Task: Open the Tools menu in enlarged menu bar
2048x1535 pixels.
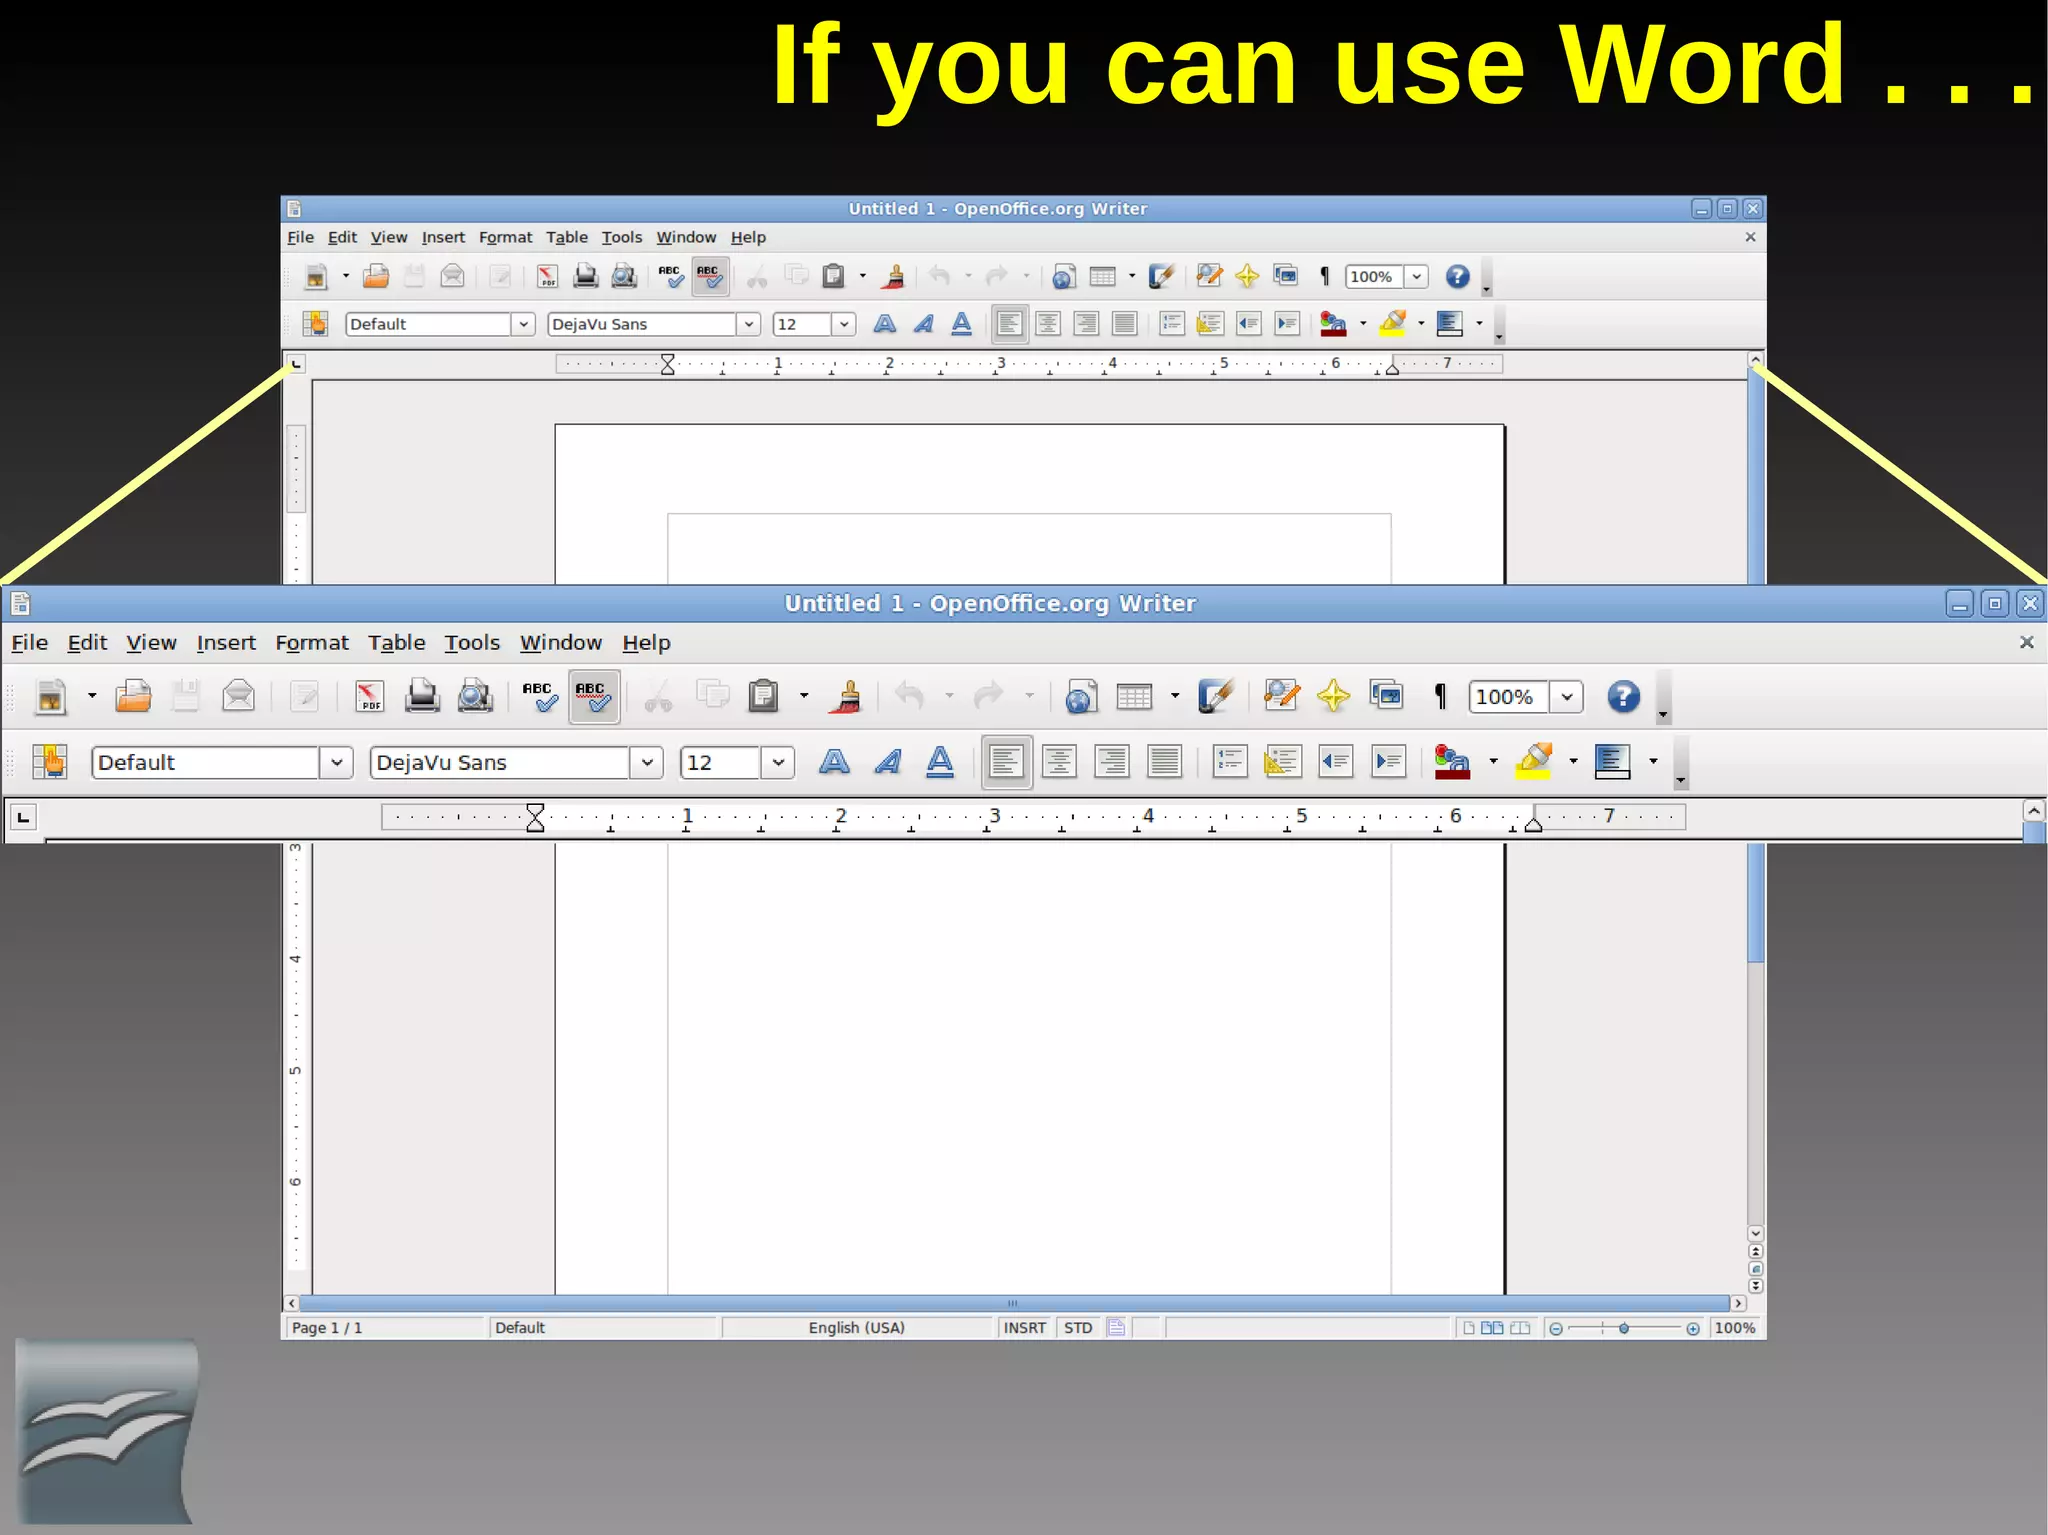Action: (471, 643)
